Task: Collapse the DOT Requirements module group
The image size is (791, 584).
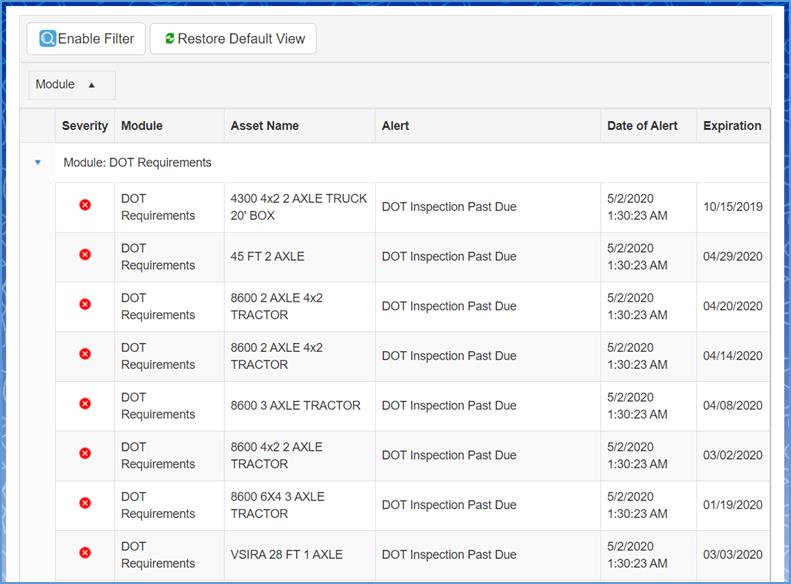Action: [38, 162]
